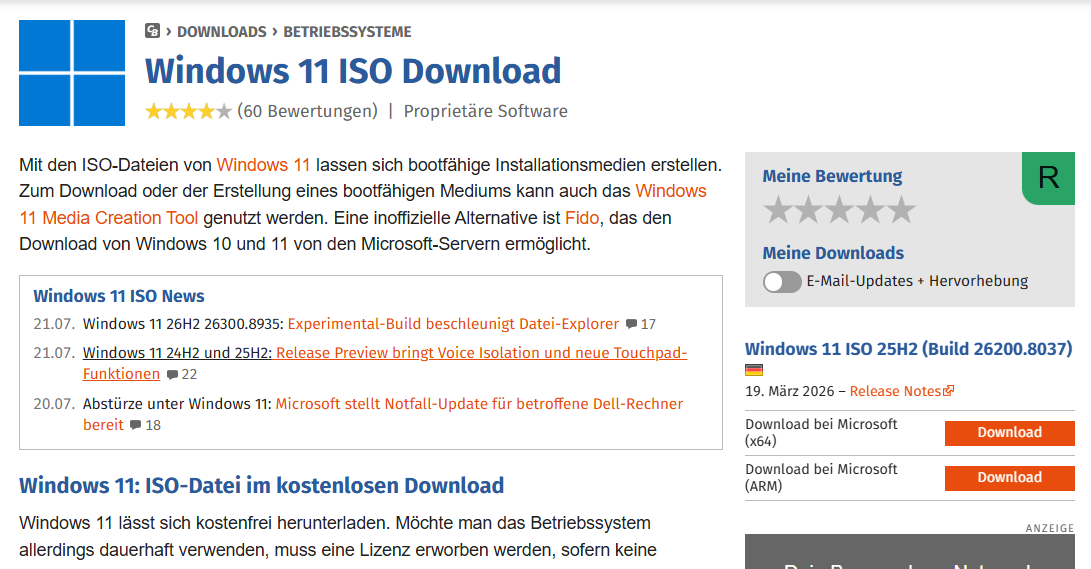Screen dimensions: 1091x569
Task: Follow the Windows 11 link in intro paragraph
Action: [263, 165]
